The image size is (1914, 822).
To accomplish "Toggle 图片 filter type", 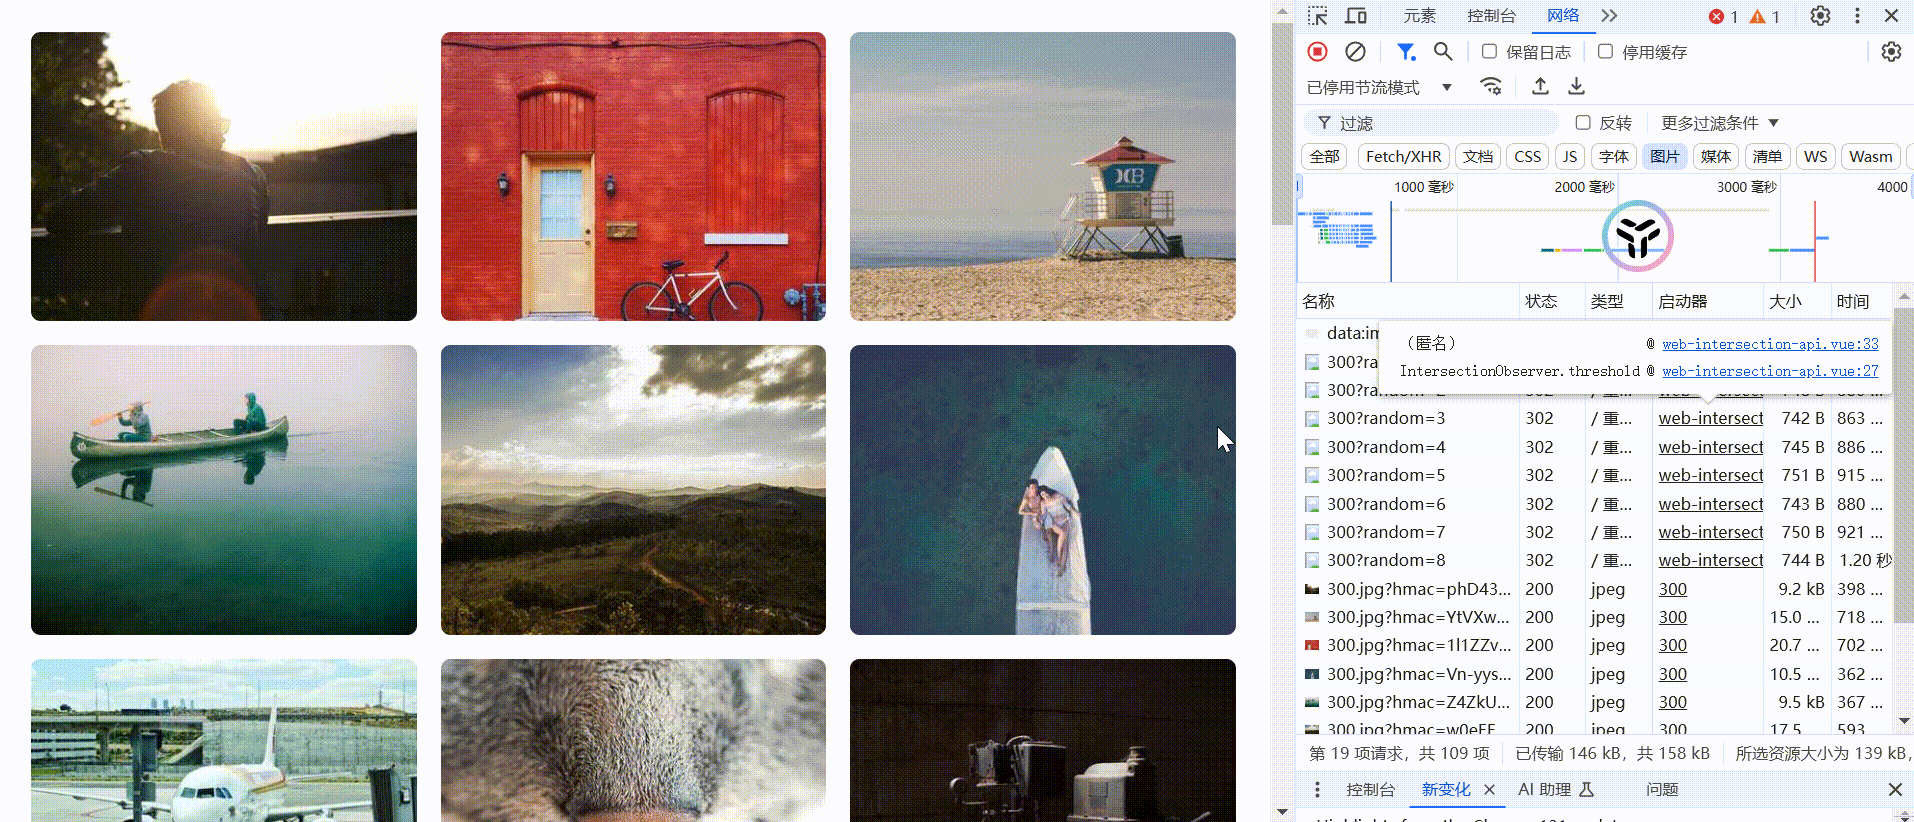I will point(1665,157).
